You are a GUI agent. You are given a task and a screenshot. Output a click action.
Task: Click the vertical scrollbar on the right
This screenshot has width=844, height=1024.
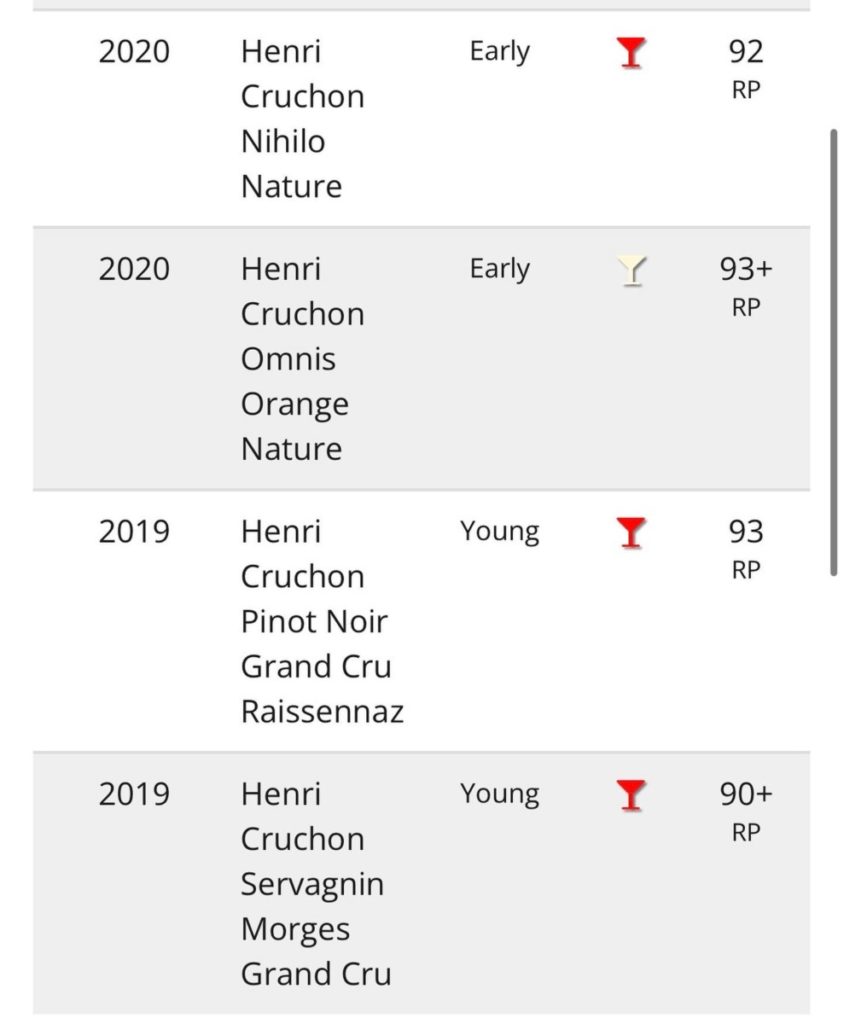tap(833, 350)
